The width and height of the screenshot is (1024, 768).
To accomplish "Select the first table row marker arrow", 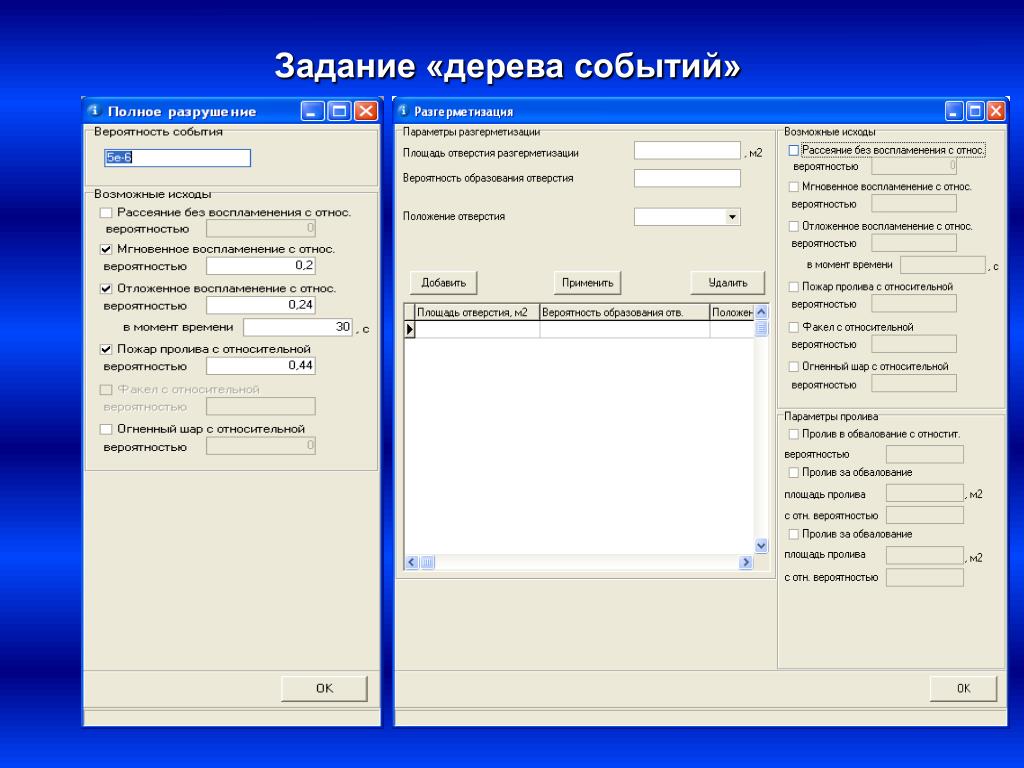I will point(409,329).
